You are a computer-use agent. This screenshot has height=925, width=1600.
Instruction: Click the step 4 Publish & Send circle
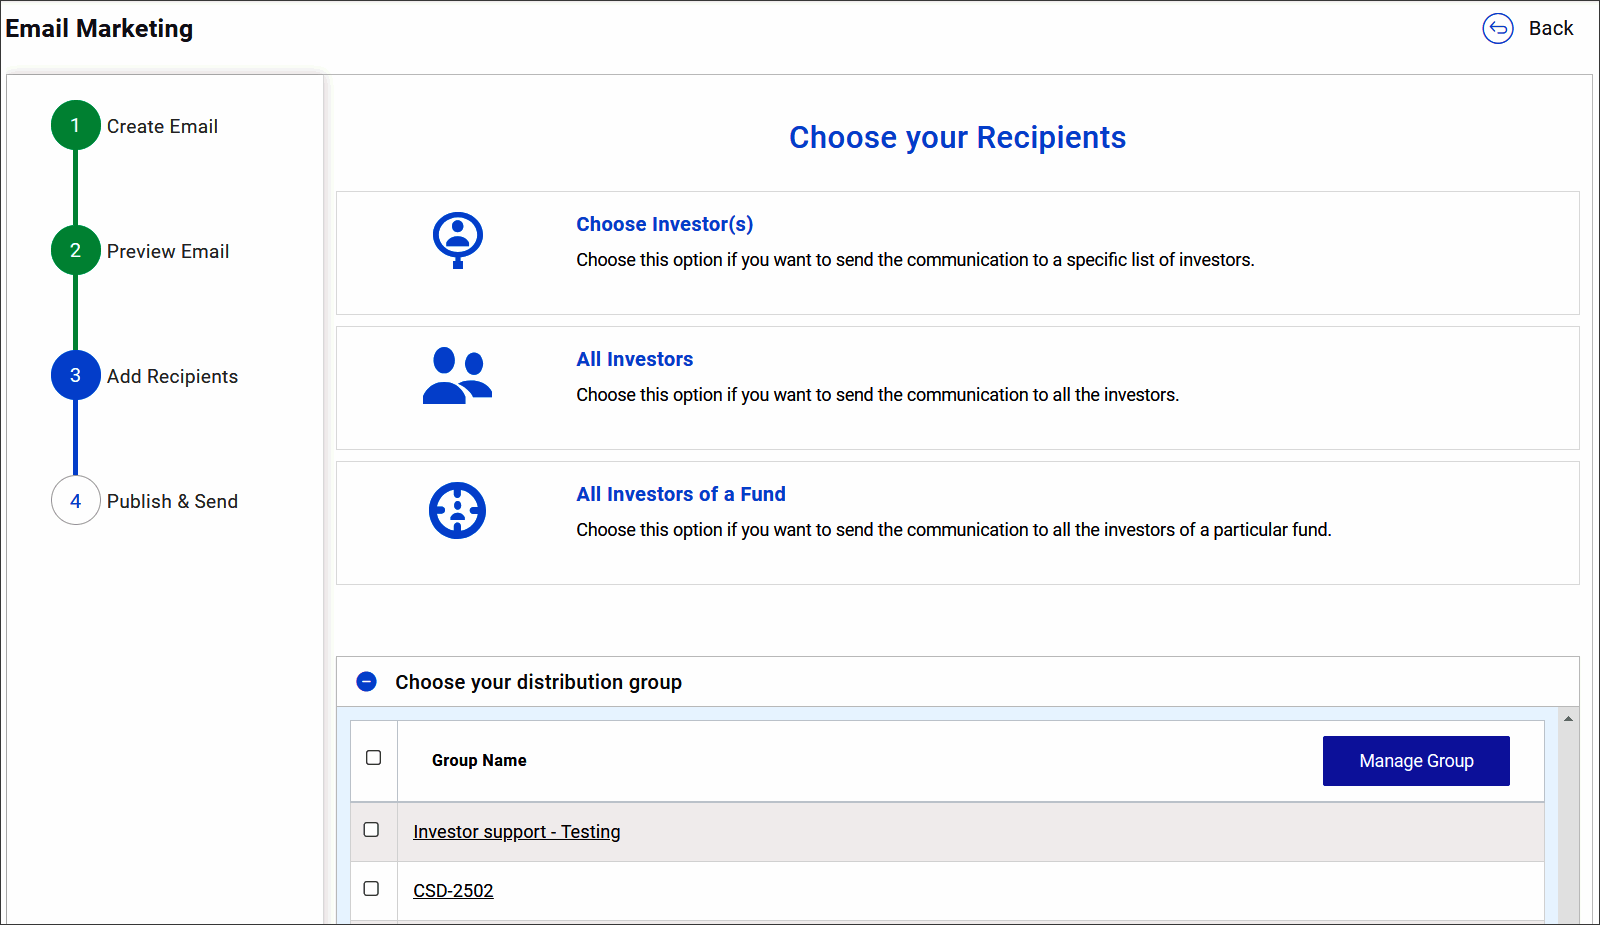pyautogui.click(x=75, y=500)
